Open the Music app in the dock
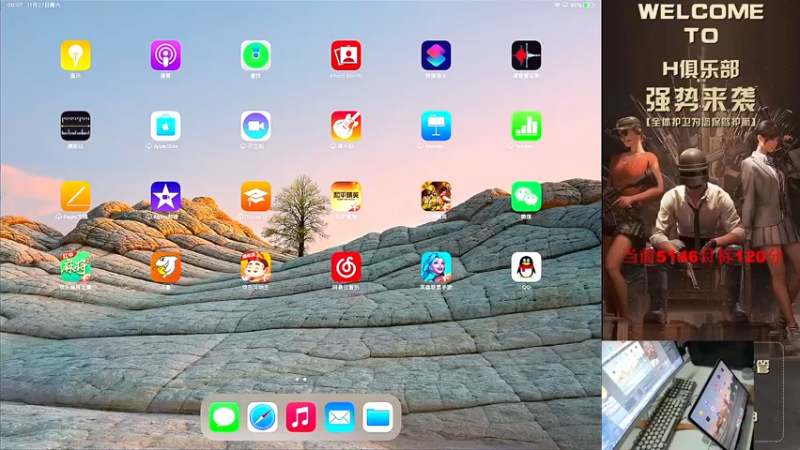 (x=301, y=417)
